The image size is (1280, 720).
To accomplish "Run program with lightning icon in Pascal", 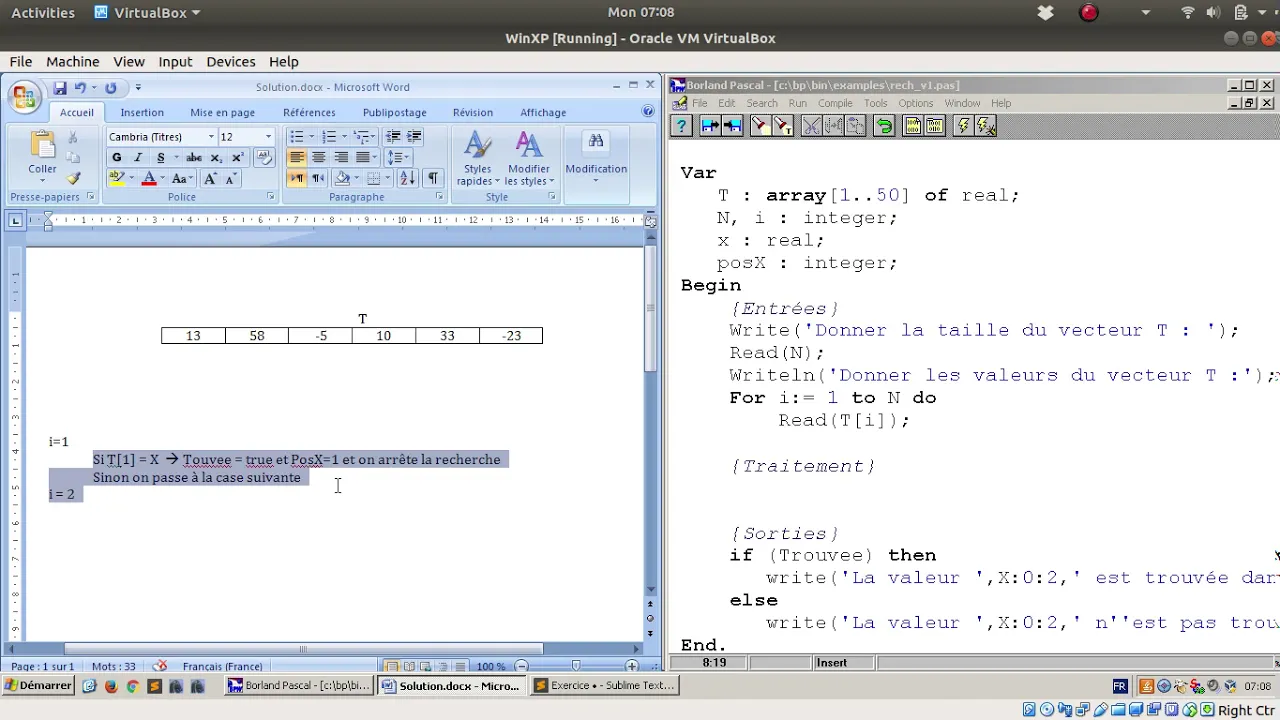I will pos(963,126).
